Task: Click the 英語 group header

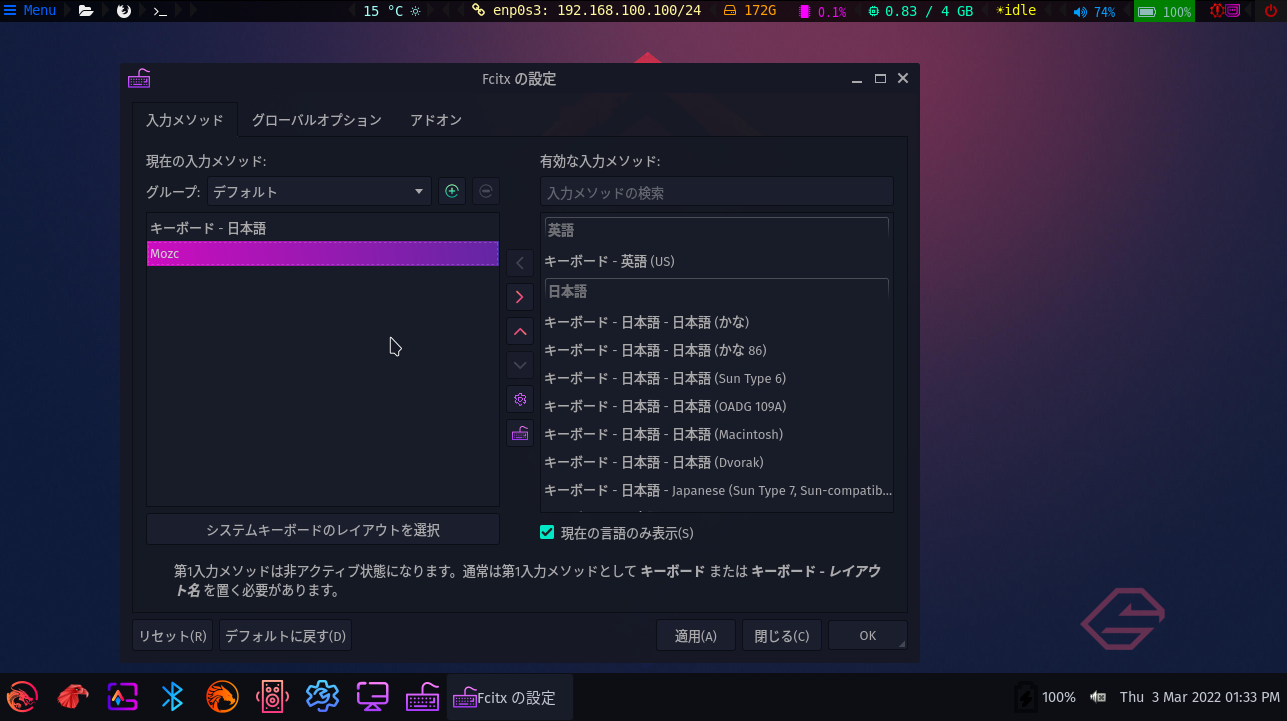Action: 717,231
